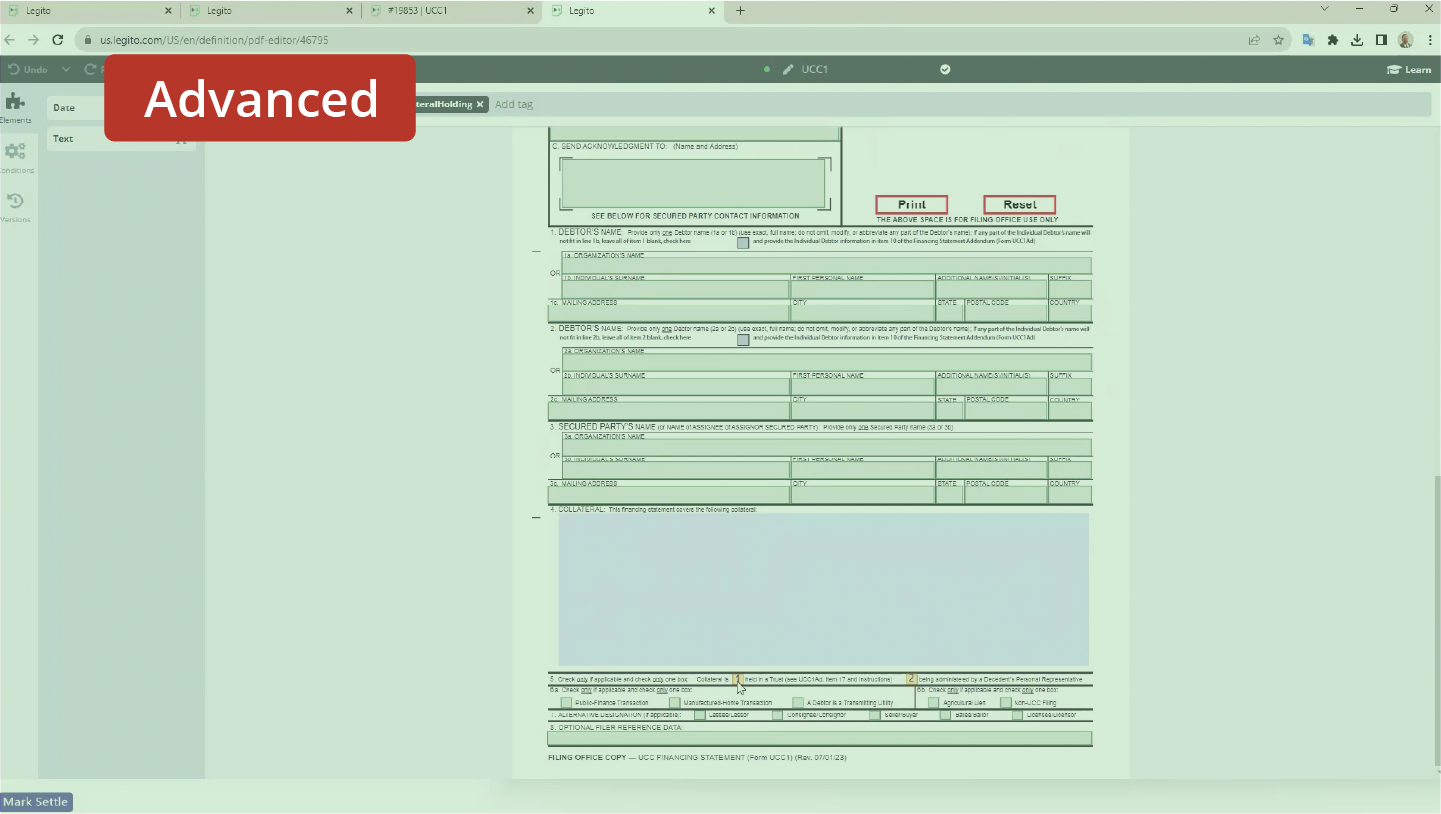Image resolution: width=1441 pixels, height=814 pixels.
Task: Expand the dropdown arrow next to Undo
Action: [x=66, y=69]
